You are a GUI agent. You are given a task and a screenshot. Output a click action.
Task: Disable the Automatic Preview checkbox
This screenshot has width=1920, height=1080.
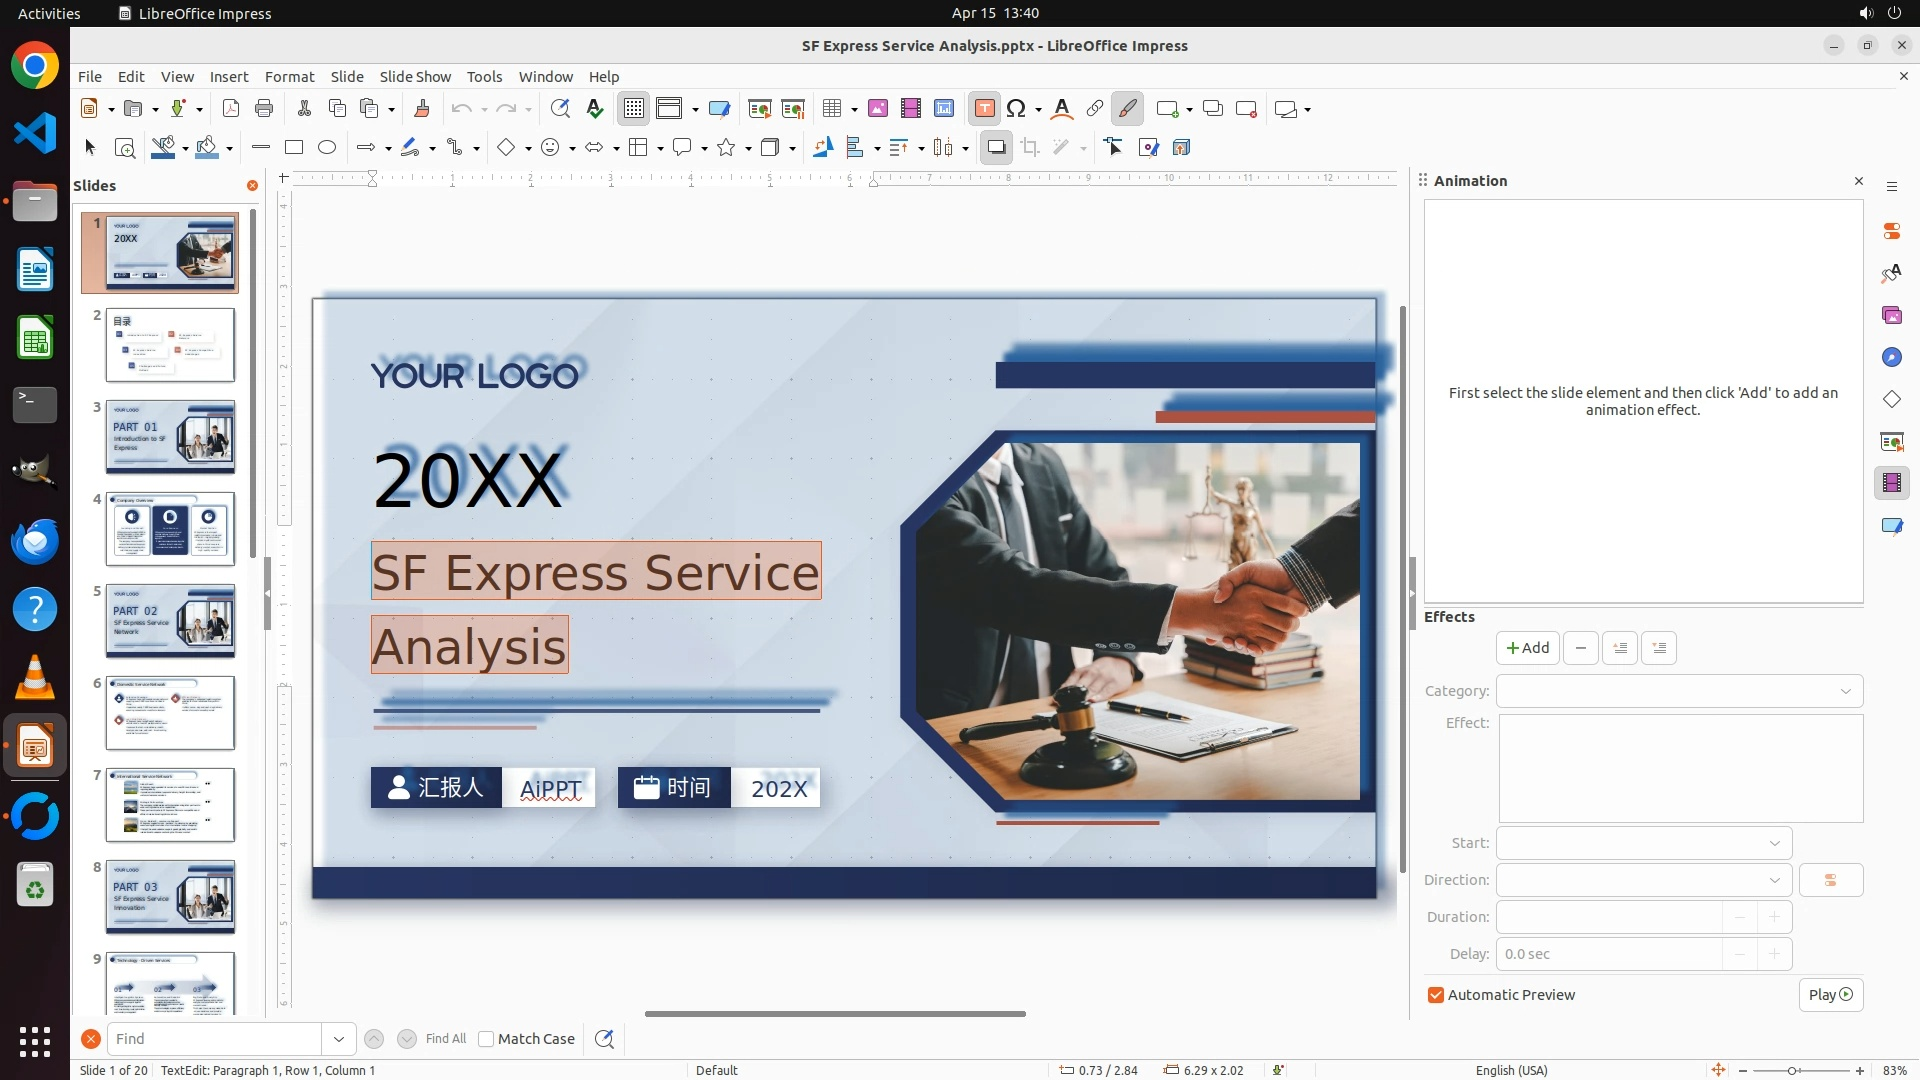tap(1436, 995)
